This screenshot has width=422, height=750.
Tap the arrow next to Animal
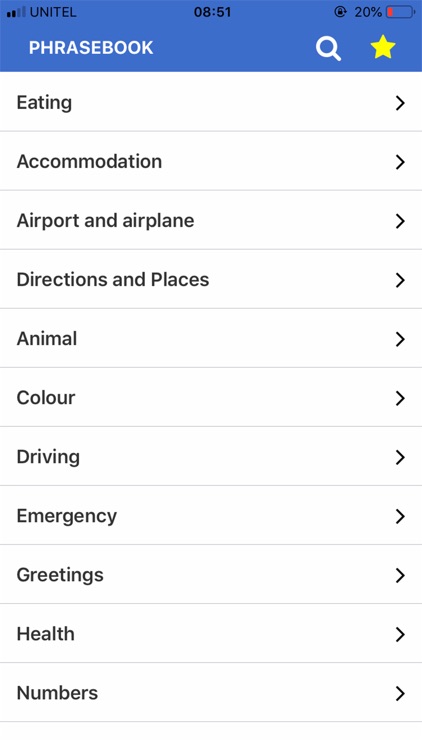coord(400,339)
